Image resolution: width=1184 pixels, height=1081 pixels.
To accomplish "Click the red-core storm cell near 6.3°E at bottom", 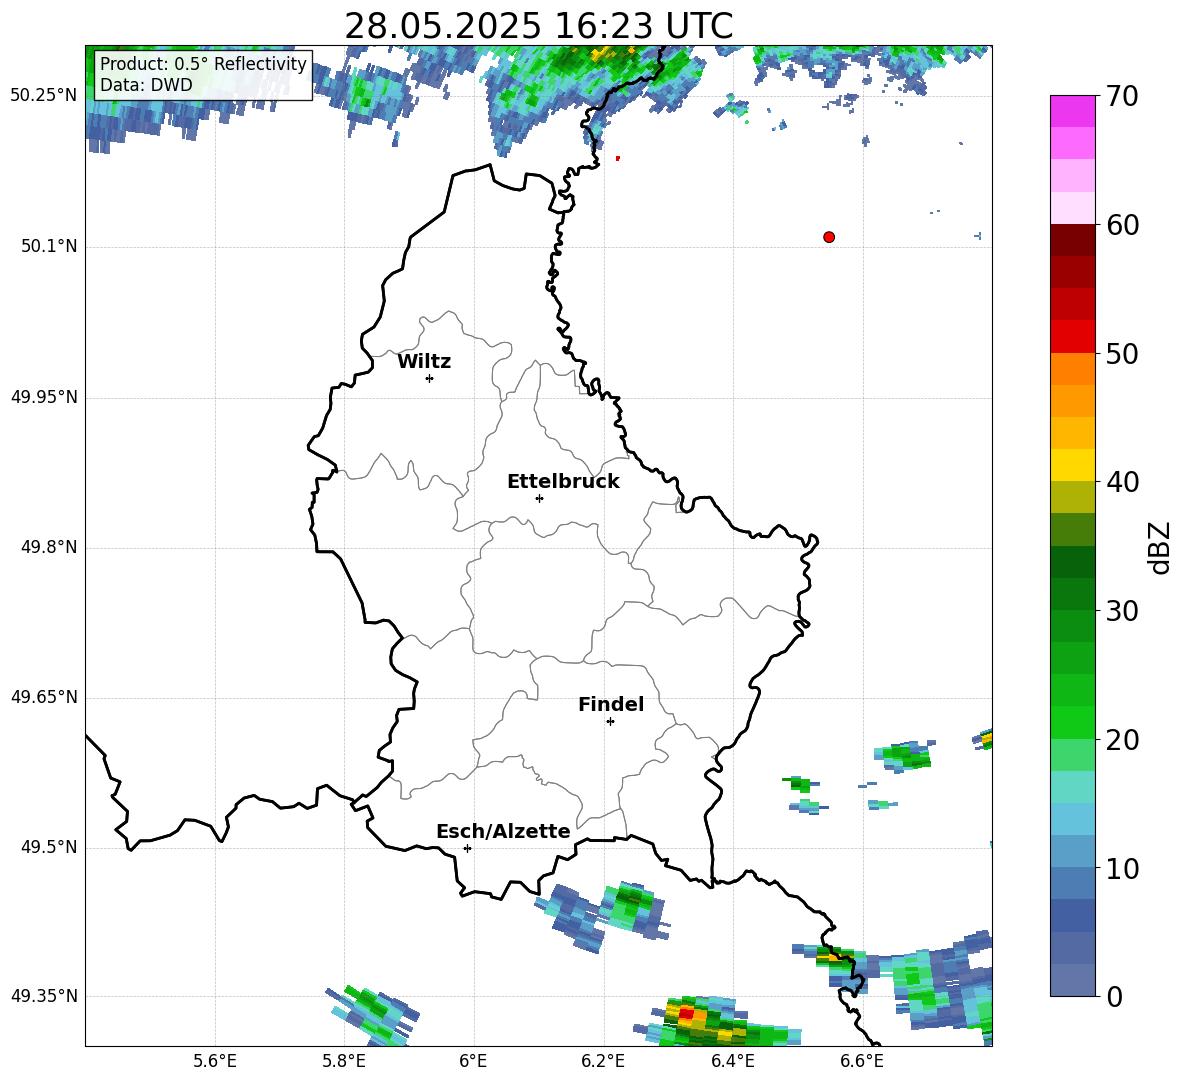I will [686, 1013].
